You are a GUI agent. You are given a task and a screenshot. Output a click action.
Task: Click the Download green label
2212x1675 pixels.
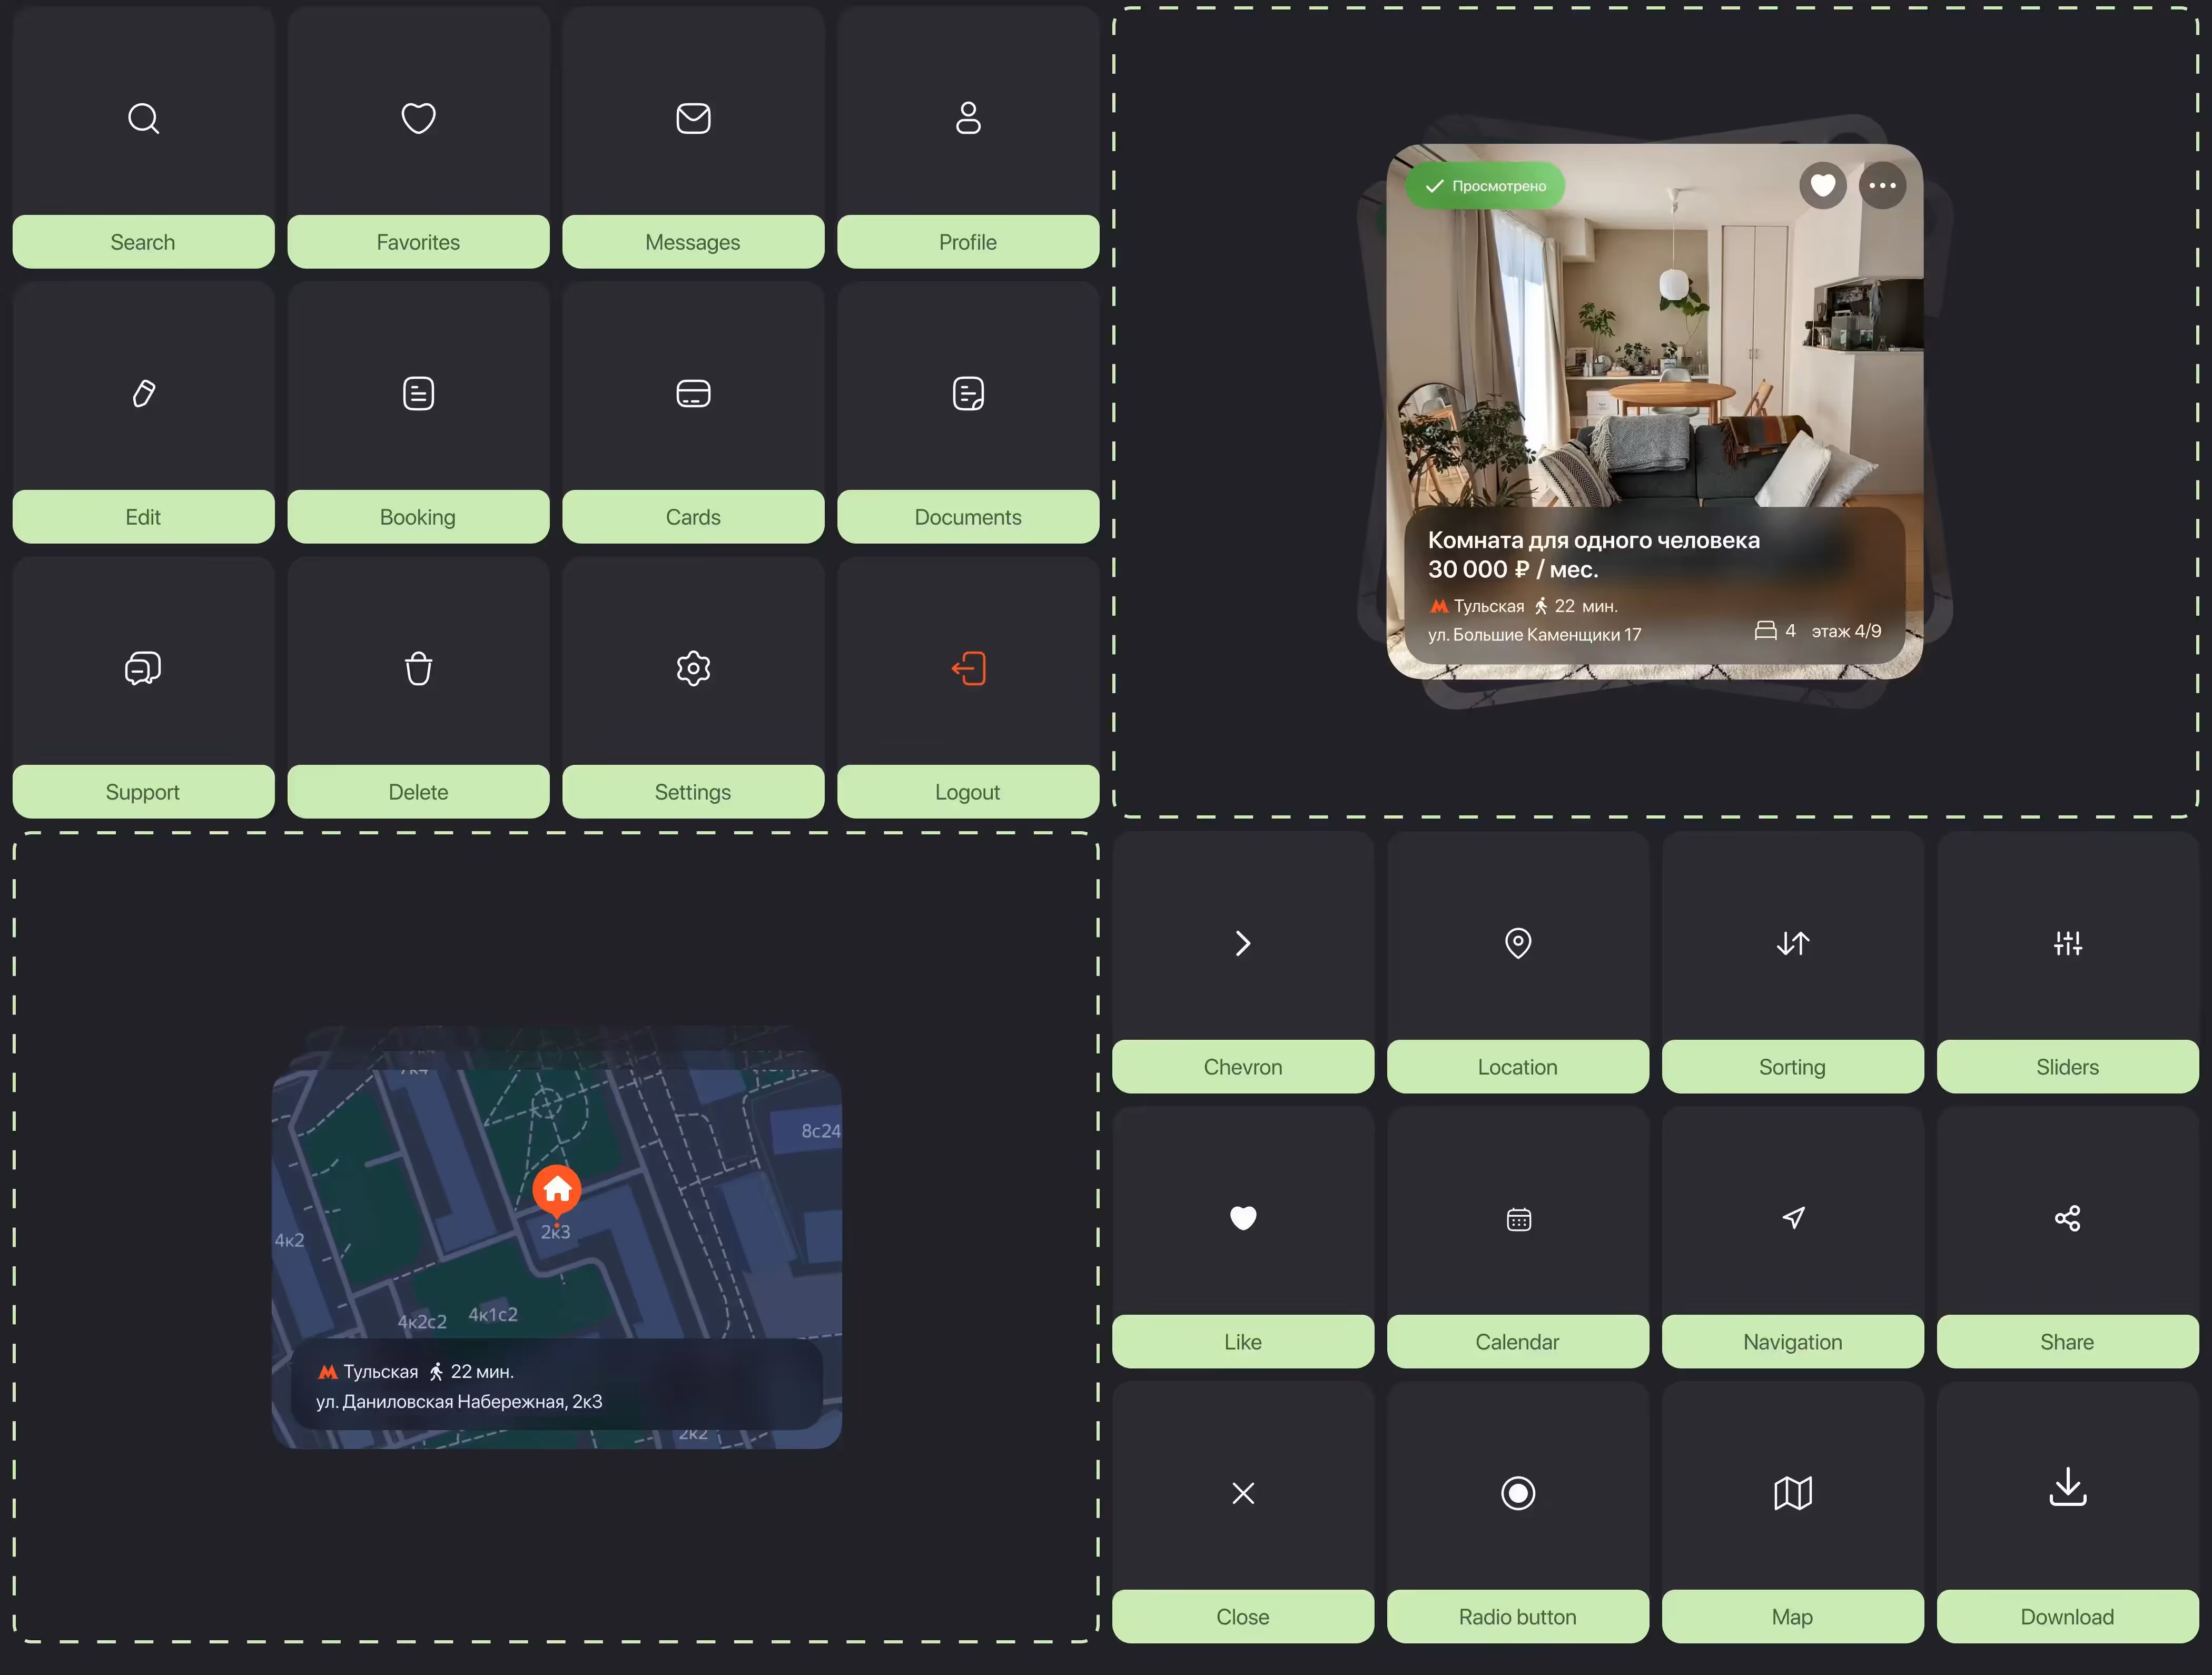(x=2068, y=1617)
